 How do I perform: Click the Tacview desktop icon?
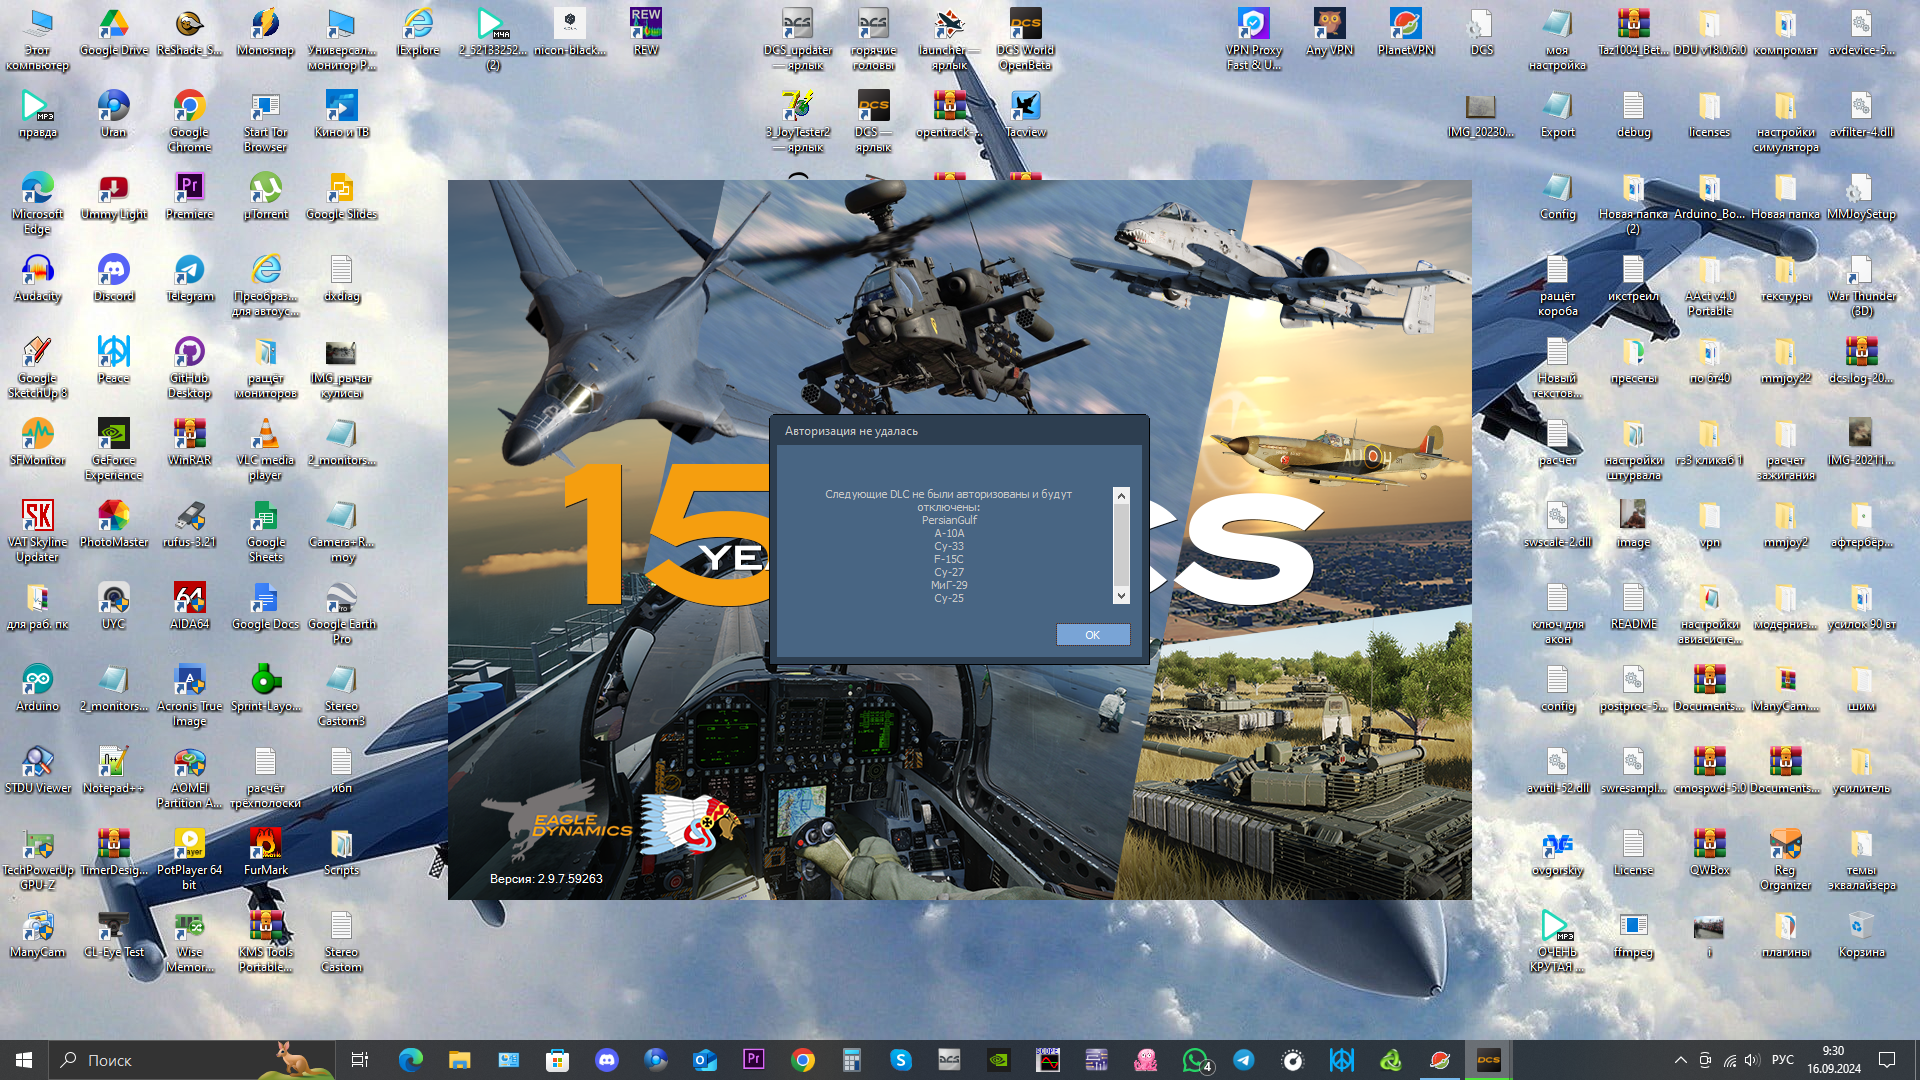point(1025,114)
